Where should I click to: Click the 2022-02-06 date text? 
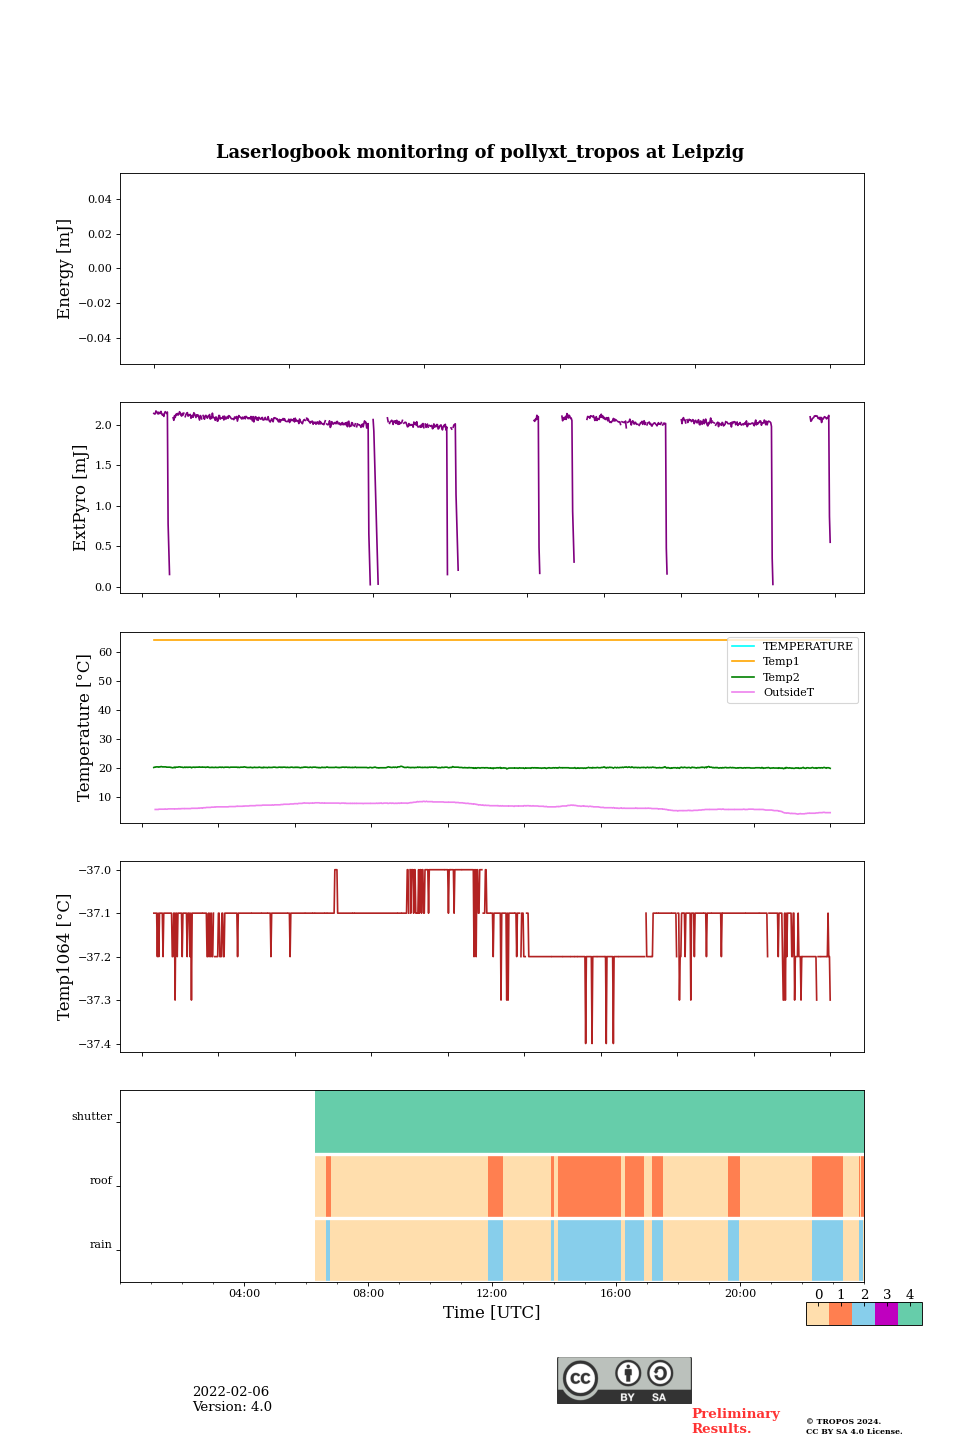231,1392
